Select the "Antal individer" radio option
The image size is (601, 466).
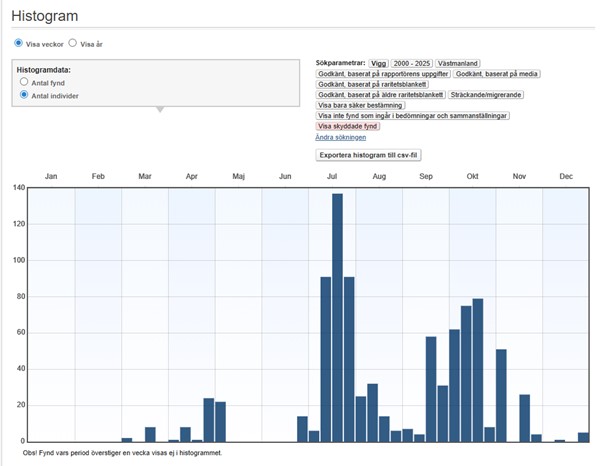25,94
